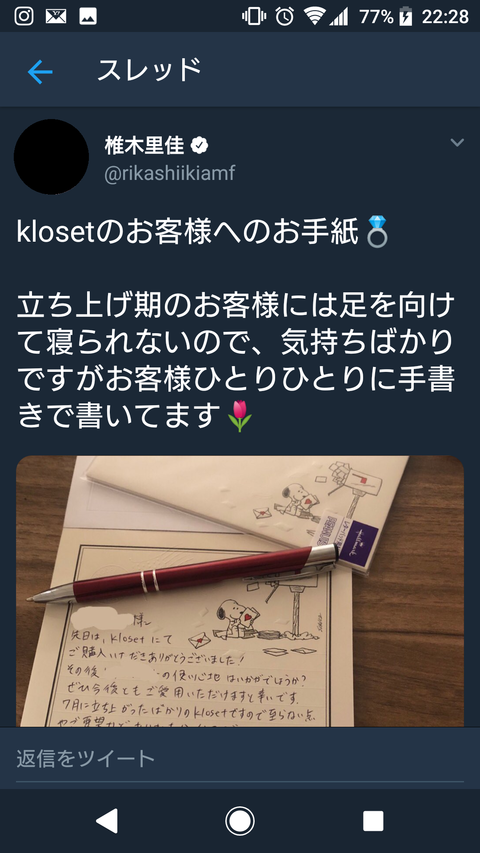Image resolution: width=480 pixels, height=853 pixels.
Task: Tap Android recent apps square button
Action: [373, 820]
